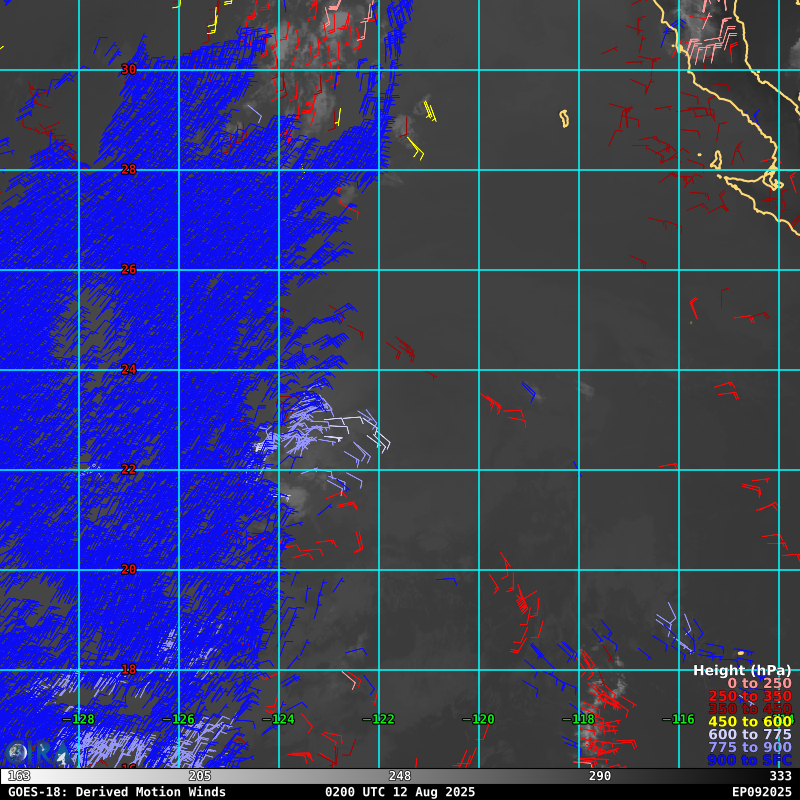Image resolution: width=800 pixels, height=800 pixels.
Task: Click the 248 value on the grayscale bar
Action: click(400, 776)
